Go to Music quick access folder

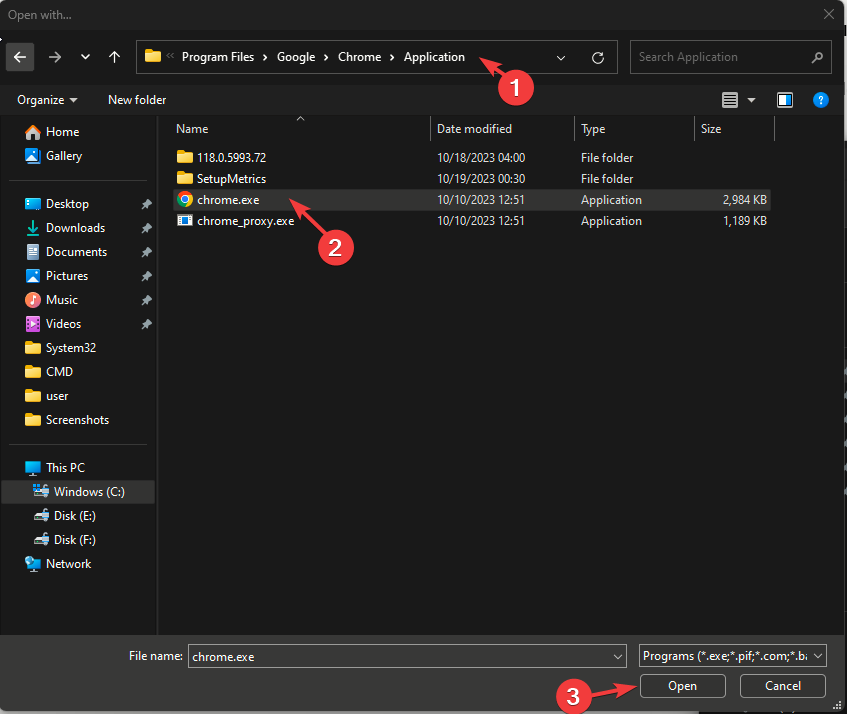62,300
